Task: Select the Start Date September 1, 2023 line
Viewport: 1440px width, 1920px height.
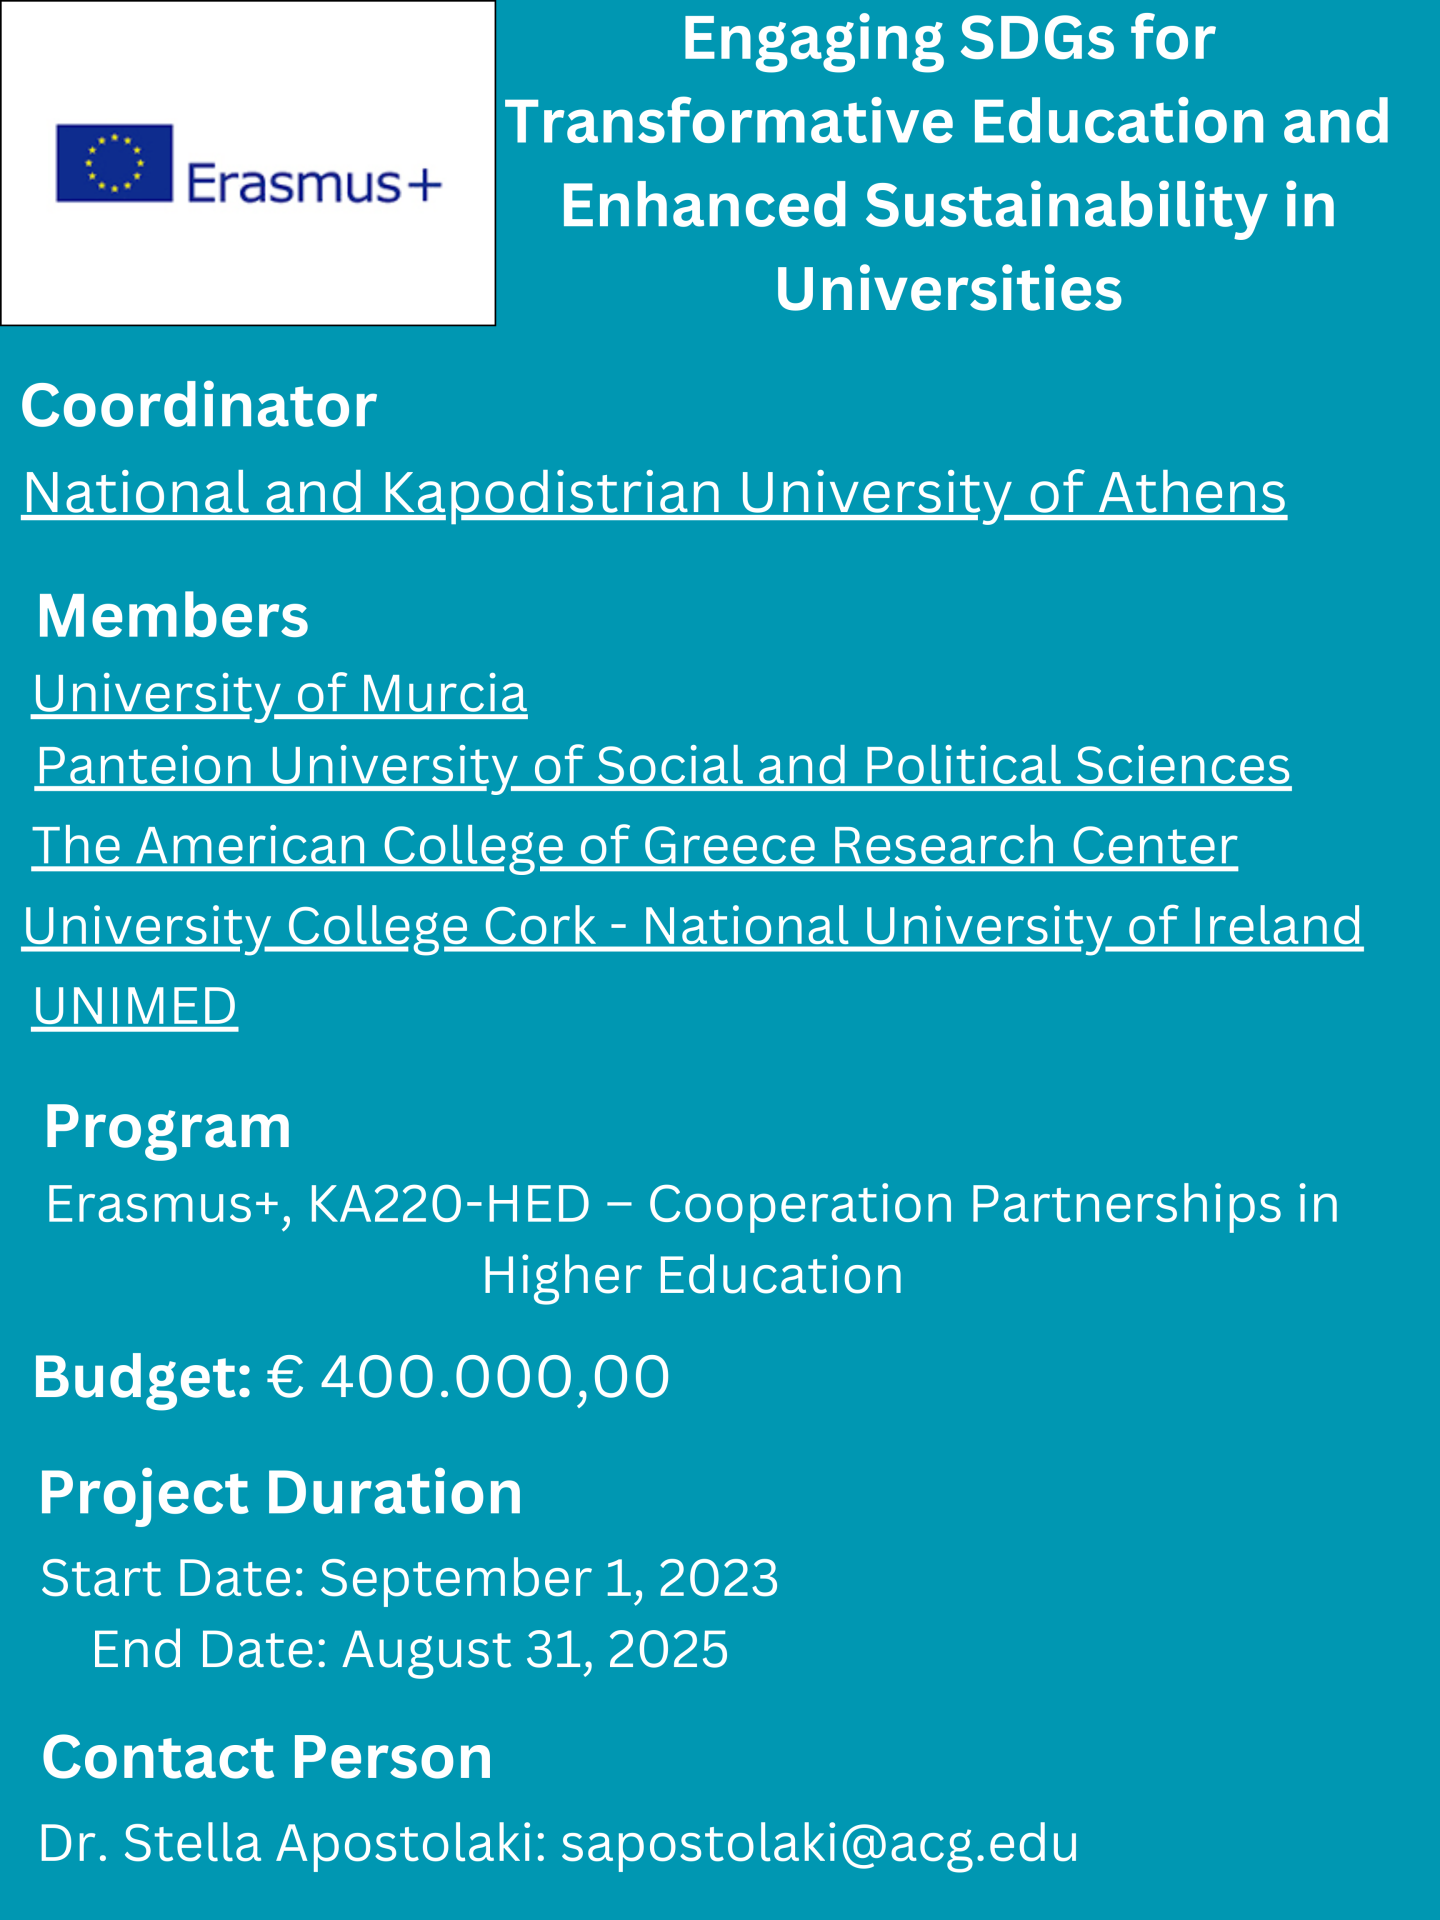Action: pyautogui.click(x=409, y=1578)
